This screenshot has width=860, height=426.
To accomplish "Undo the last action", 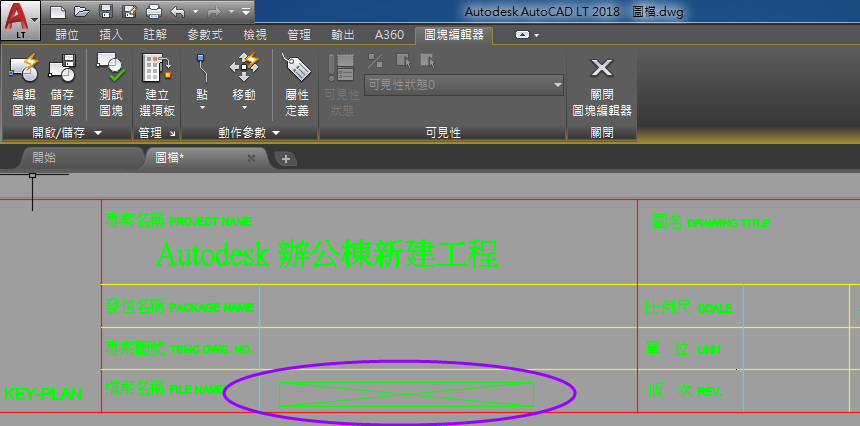I will pyautogui.click(x=178, y=10).
